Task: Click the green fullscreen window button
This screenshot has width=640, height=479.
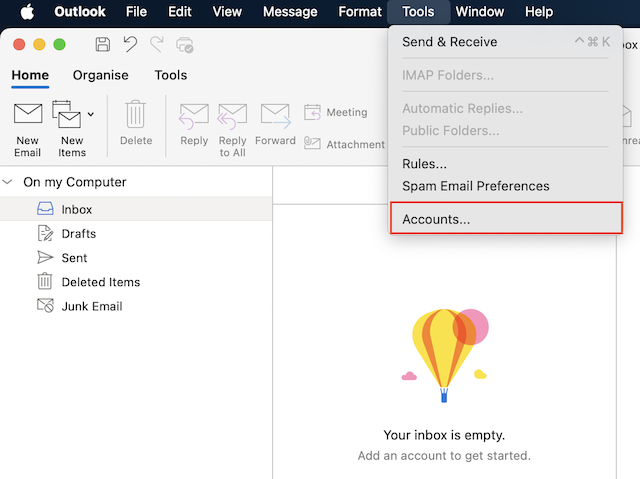Action: 60,44
